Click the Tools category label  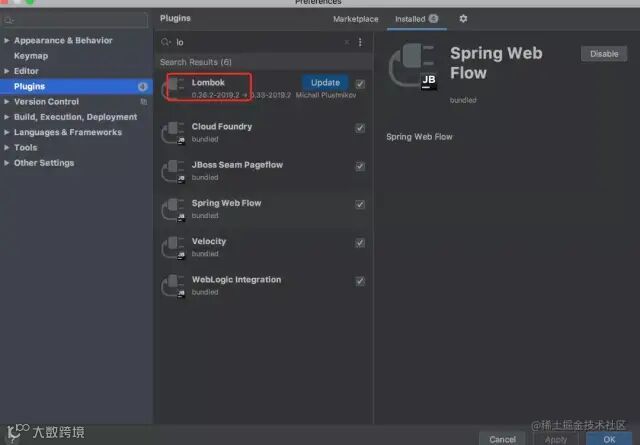pos(25,148)
